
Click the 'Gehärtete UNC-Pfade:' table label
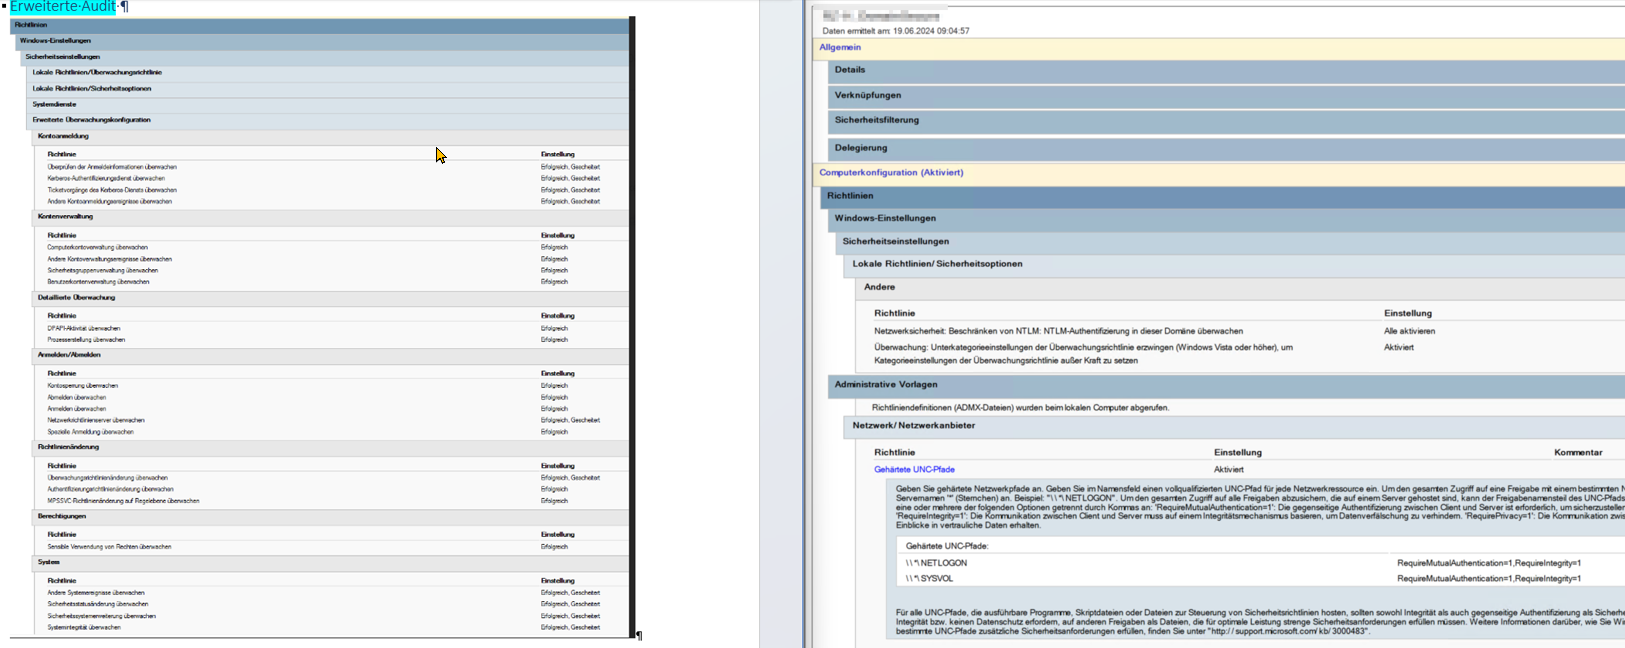coord(947,546)
